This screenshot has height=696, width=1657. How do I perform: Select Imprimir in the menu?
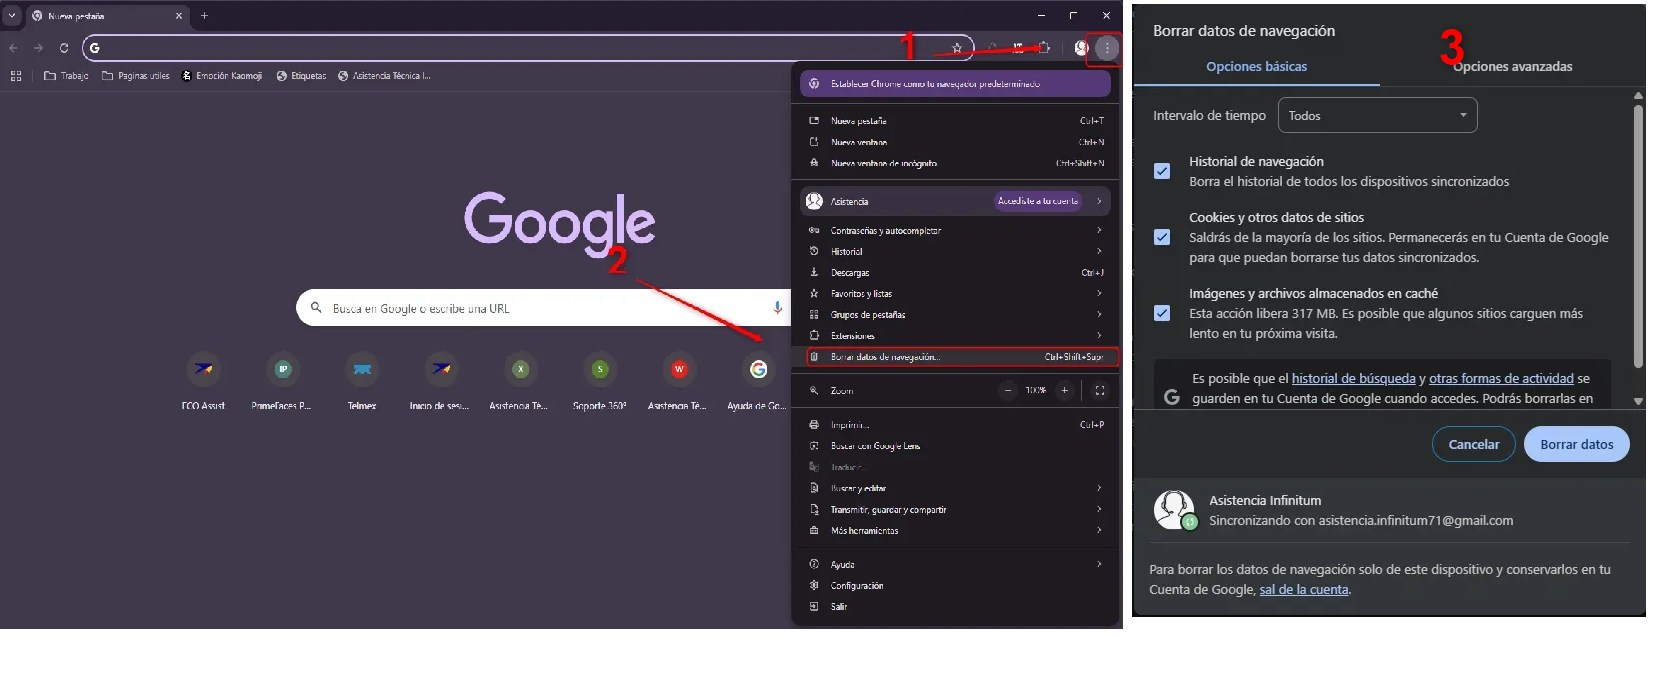[x=955, y=425]
